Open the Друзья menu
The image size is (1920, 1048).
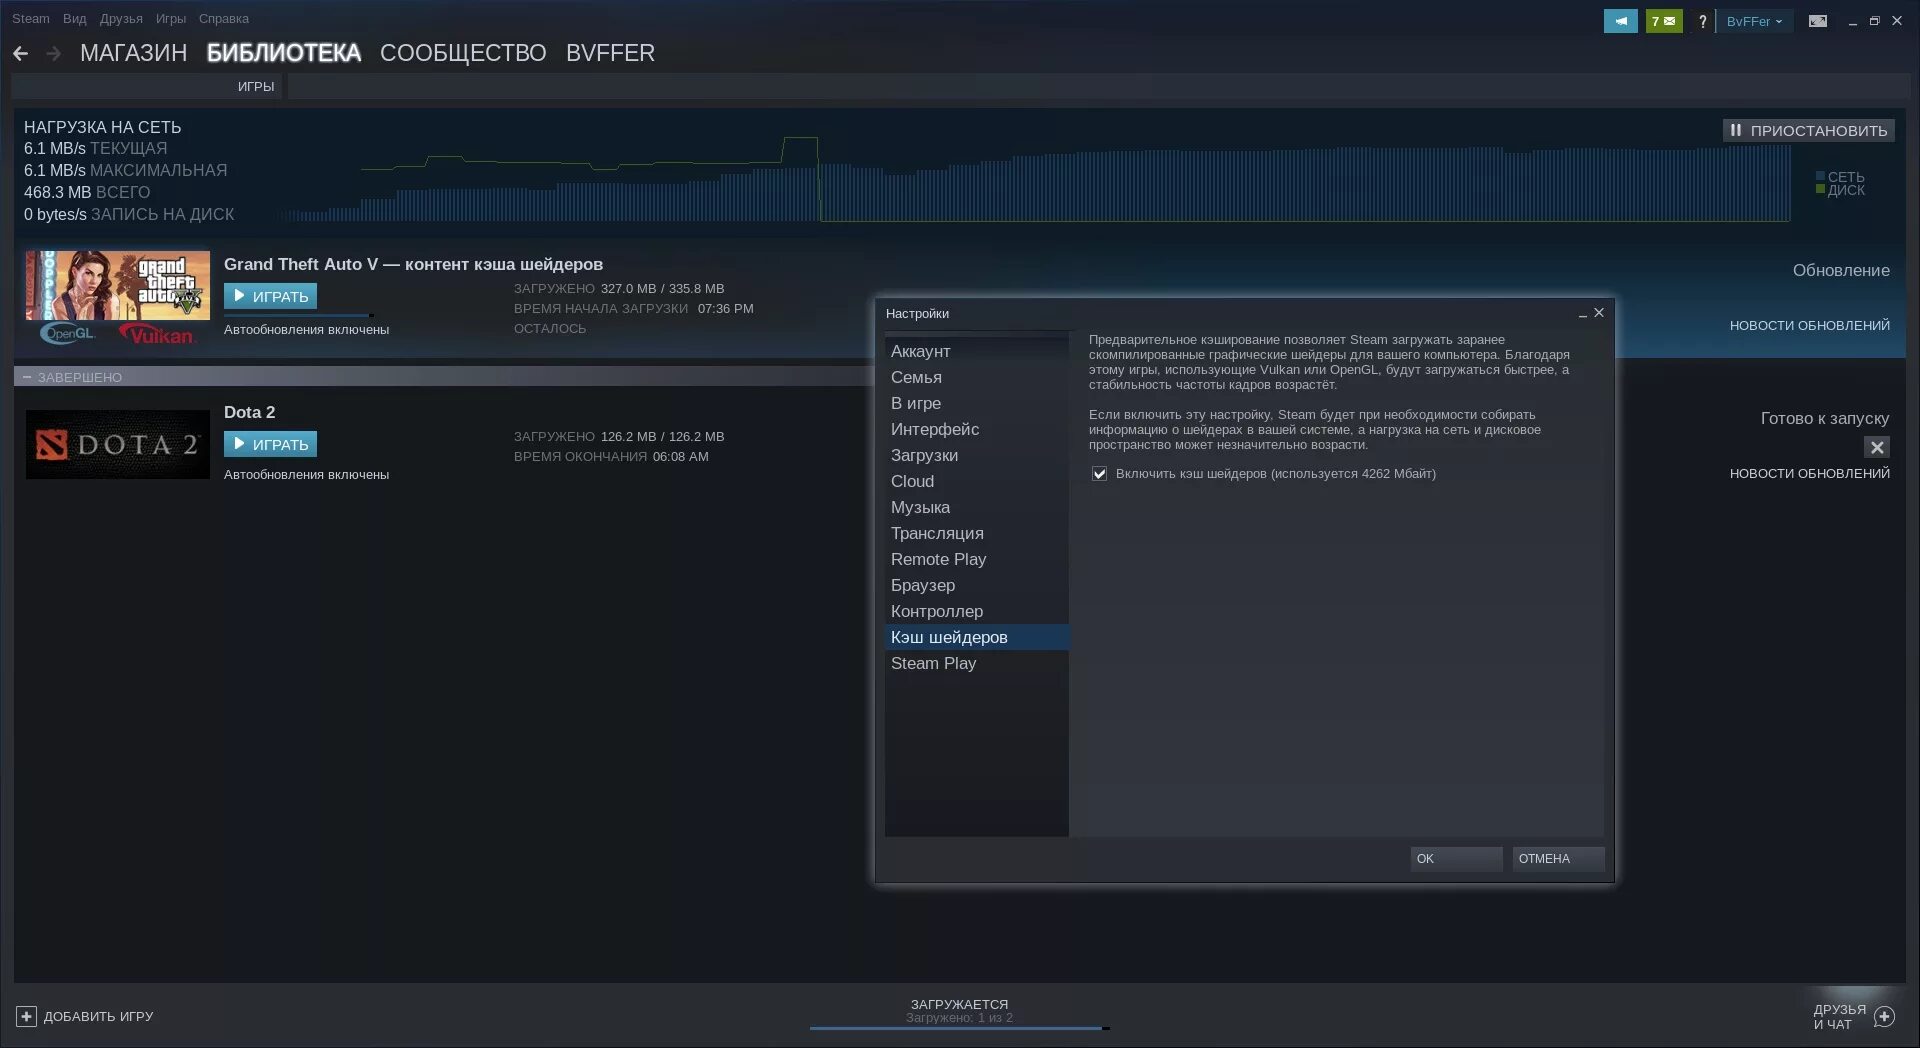point(121,18)
